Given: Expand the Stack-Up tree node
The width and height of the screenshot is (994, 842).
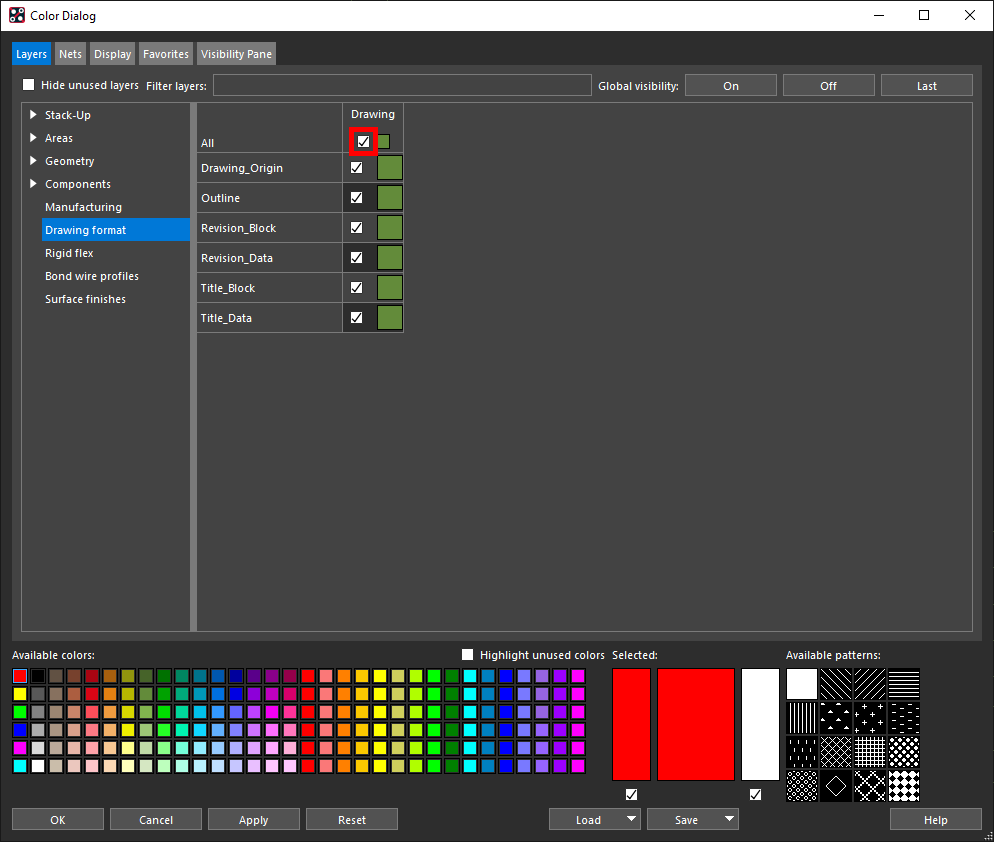Looking at the screenshot, I should pos(34,115).
